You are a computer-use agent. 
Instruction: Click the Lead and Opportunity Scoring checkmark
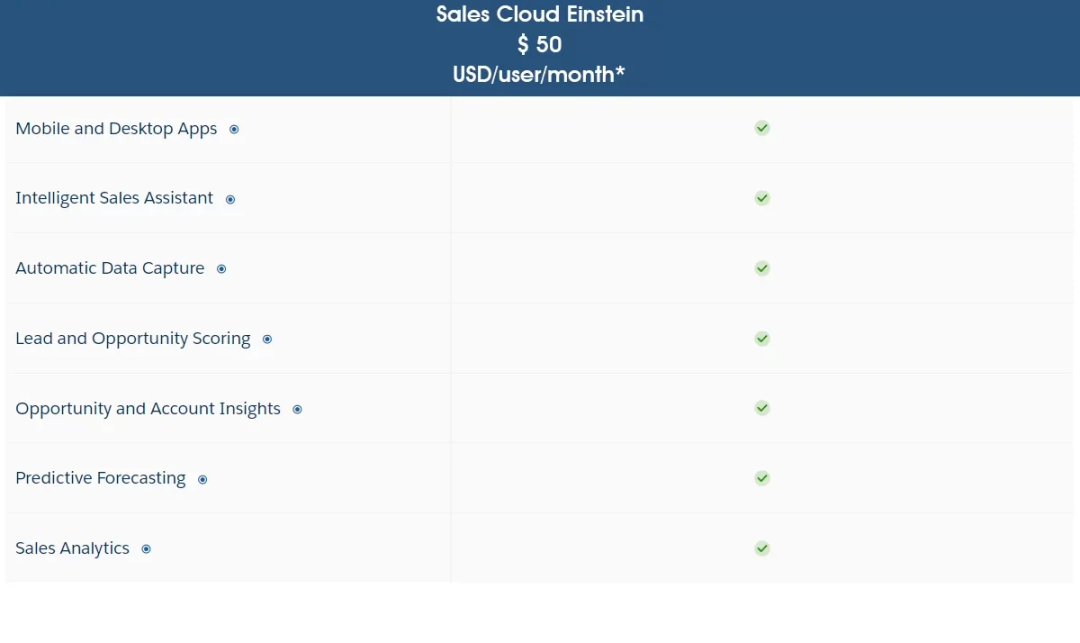(x=762, y=338)
